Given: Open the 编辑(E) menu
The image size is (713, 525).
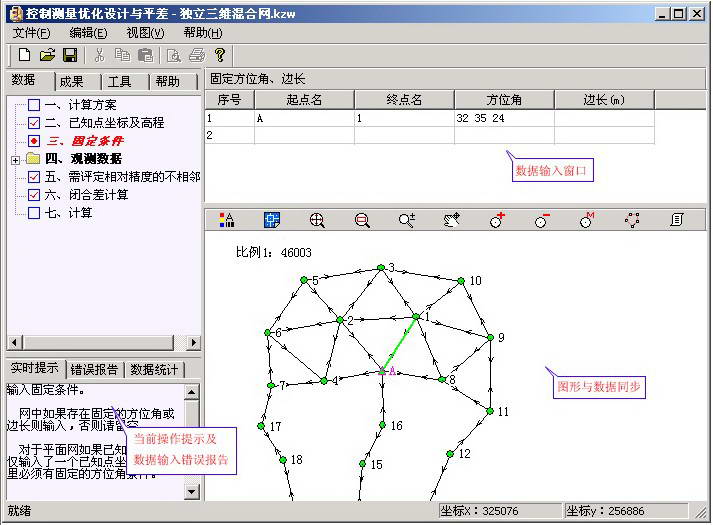Looking at the screenshot, I should [x=88, y=33].
